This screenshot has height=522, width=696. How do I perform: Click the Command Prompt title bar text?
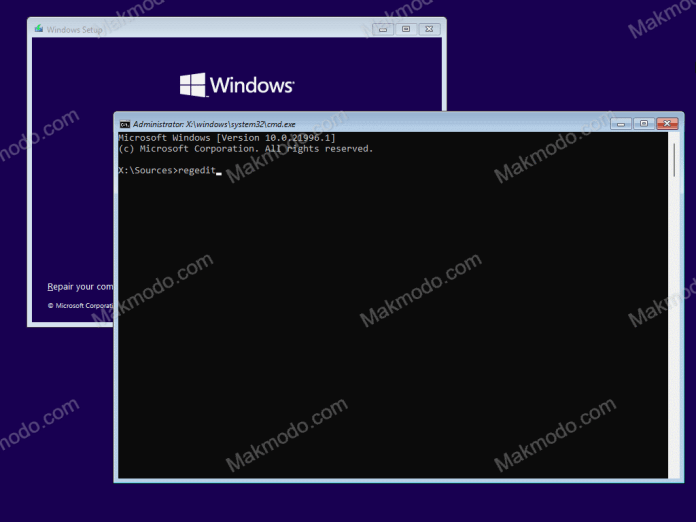click(x=214, y=124)
